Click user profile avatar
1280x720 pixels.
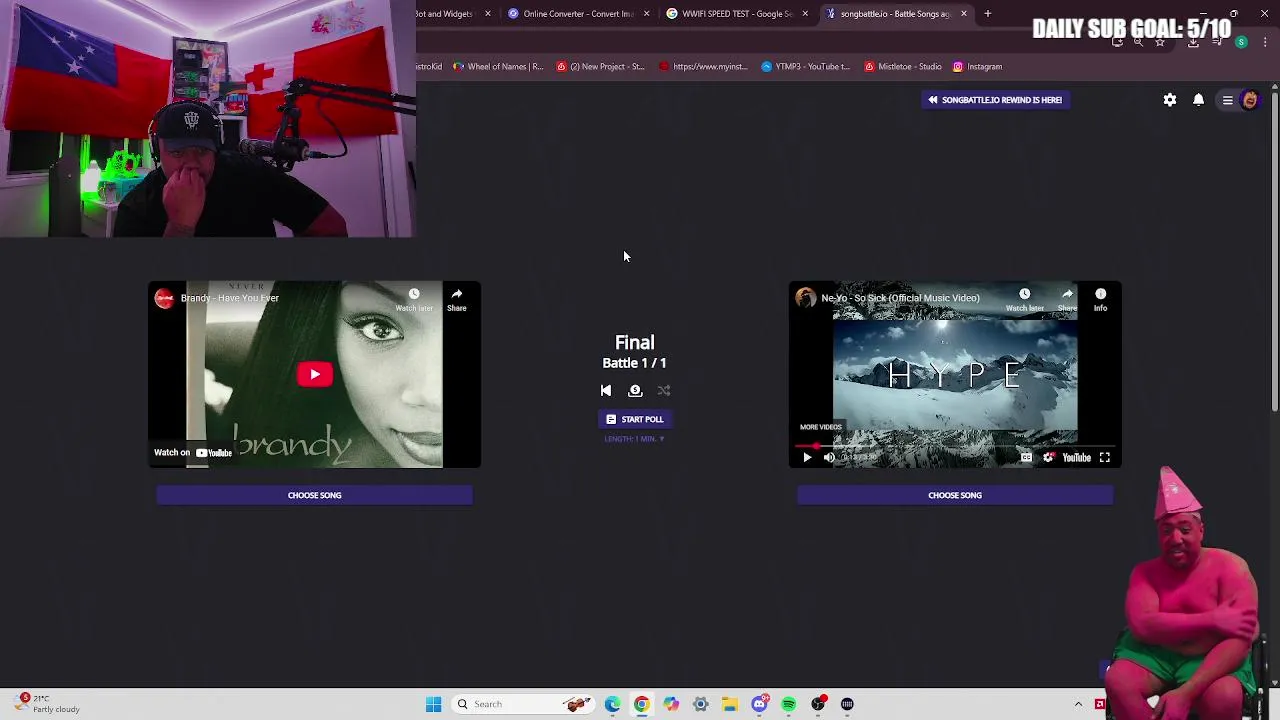1249,100
